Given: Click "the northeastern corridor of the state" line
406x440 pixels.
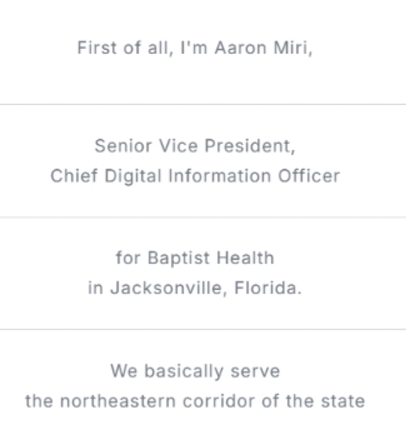Looking at the screenshot, I should click(x=195, y=401).
